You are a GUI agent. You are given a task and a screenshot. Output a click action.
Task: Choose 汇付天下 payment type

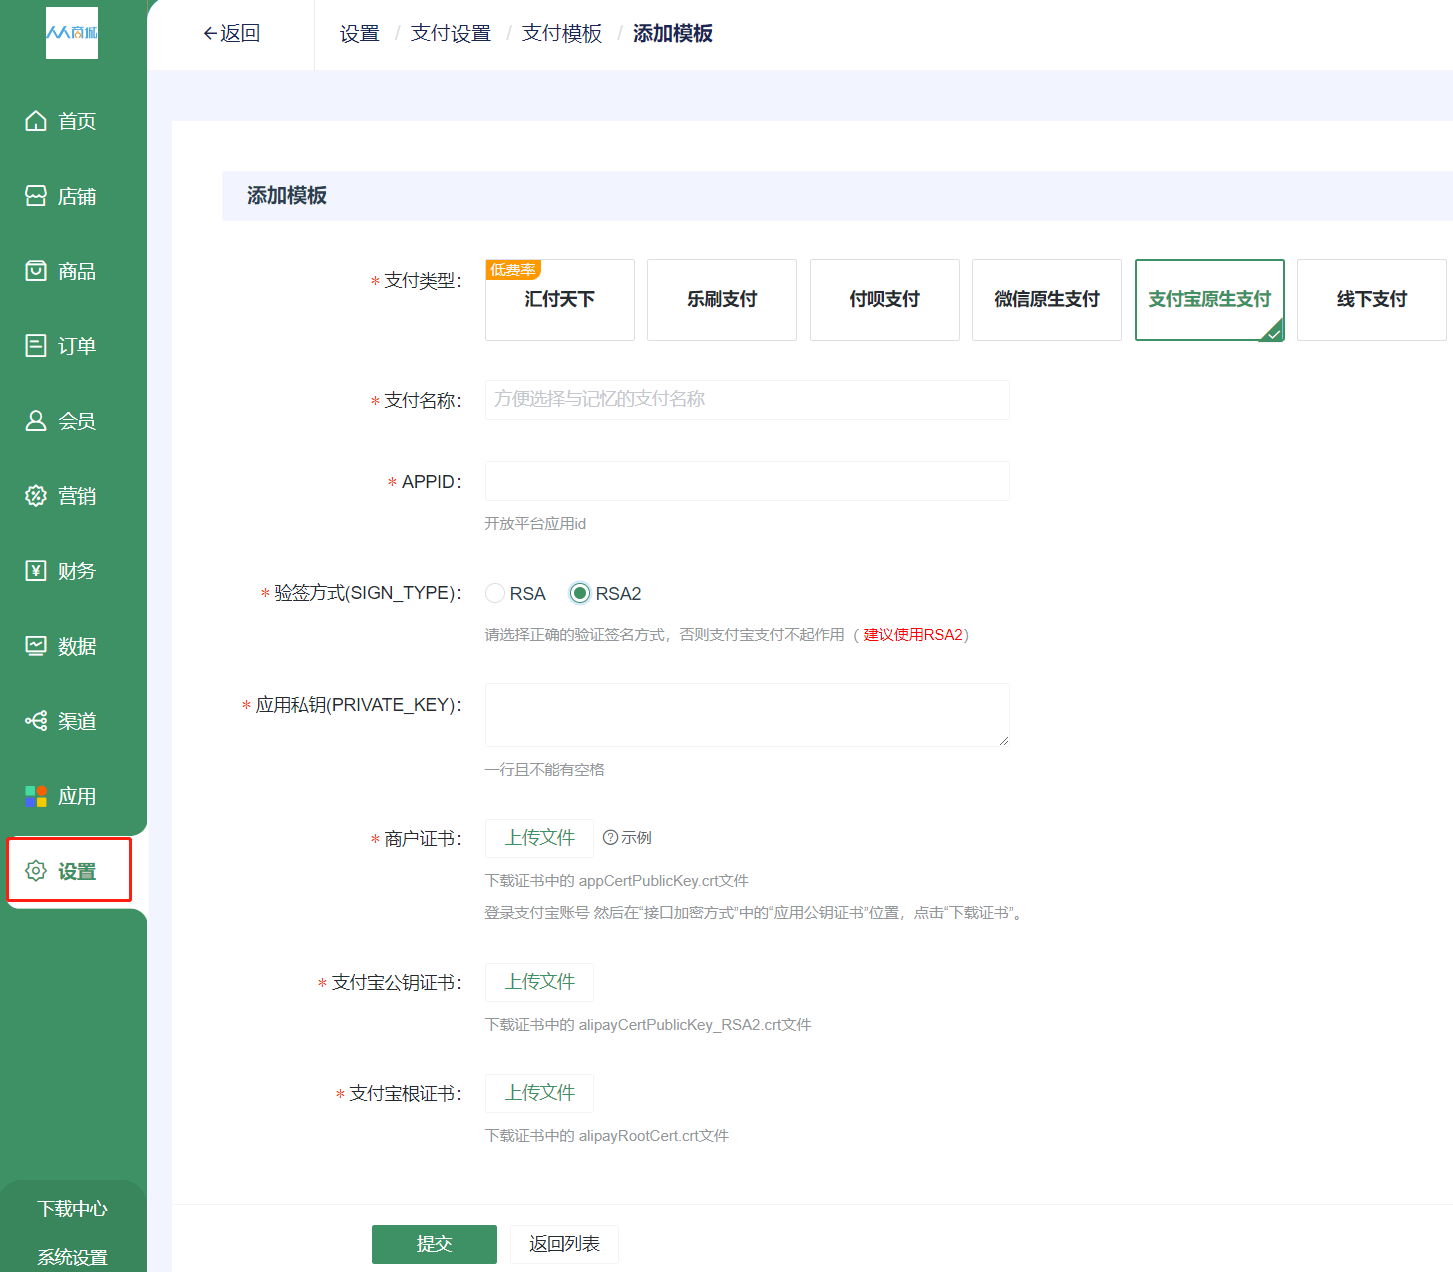[560, 300]
